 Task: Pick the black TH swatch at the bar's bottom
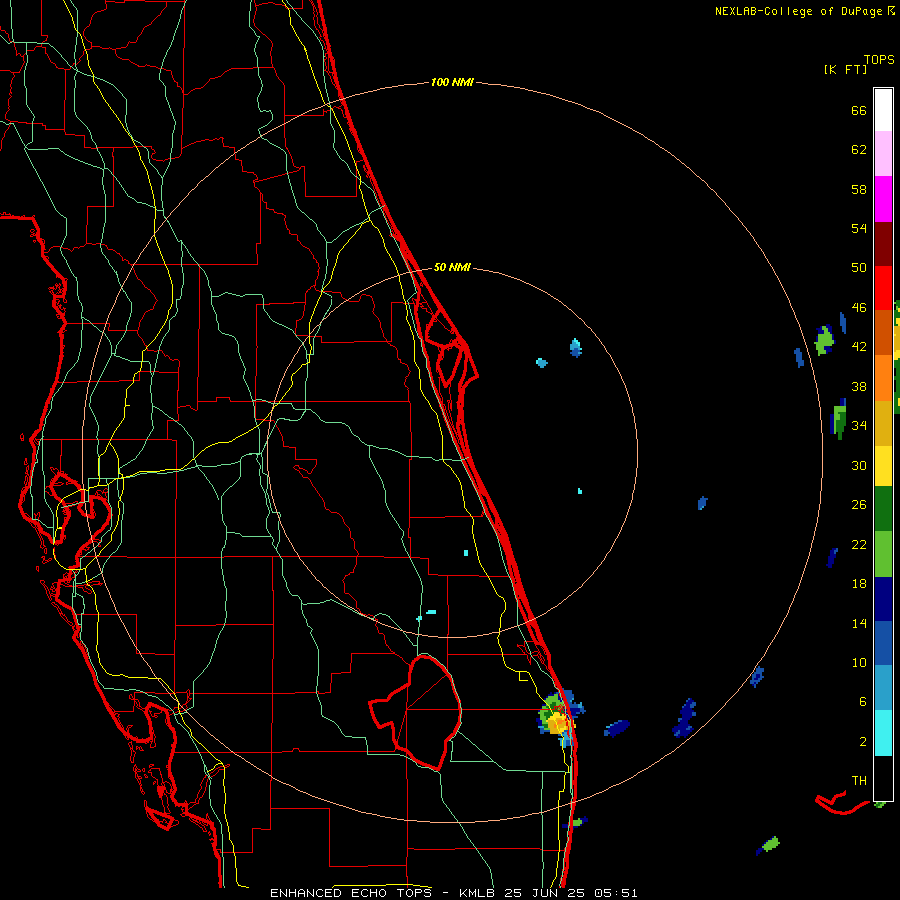click(883, 778)
